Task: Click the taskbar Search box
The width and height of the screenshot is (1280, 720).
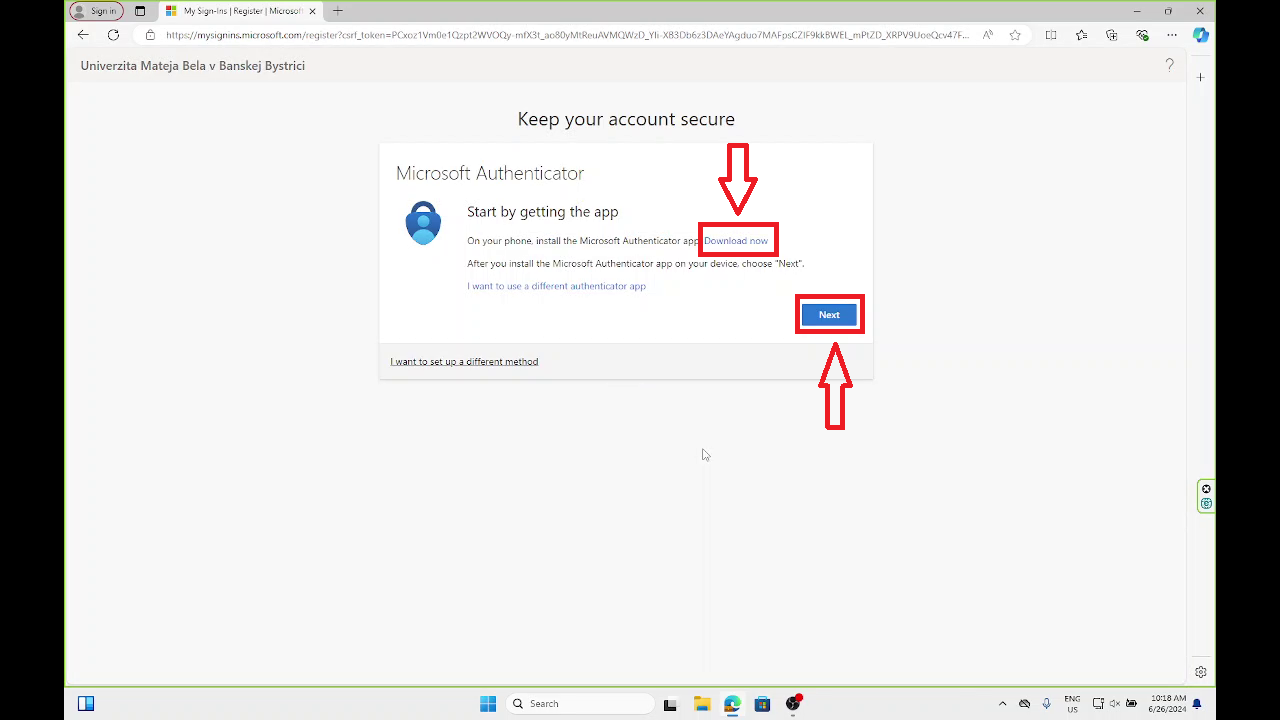Action: (x=580, y=704)
